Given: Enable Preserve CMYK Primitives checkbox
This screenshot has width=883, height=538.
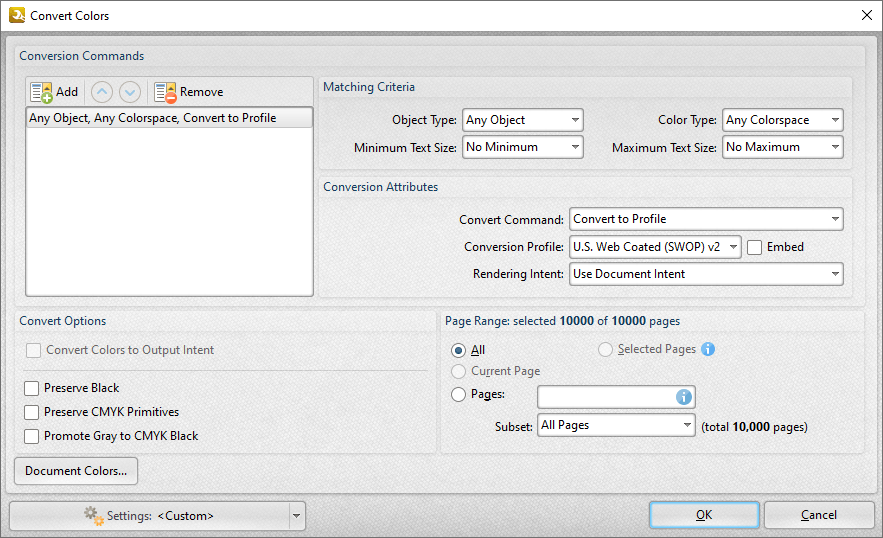Looking at the screenshot, I should pyautogui.click(x=32, y=412).
